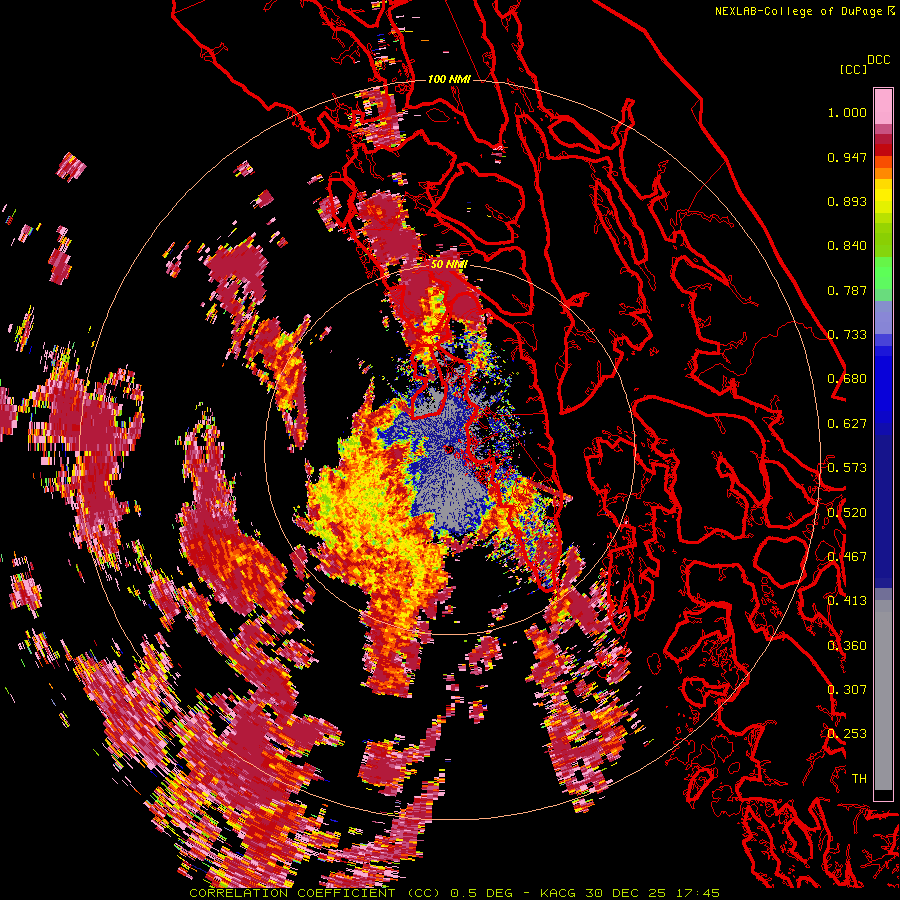Click the 0.413 value on the color scale
This screenshot has height=900, width=900.
[x=847, y=601]
